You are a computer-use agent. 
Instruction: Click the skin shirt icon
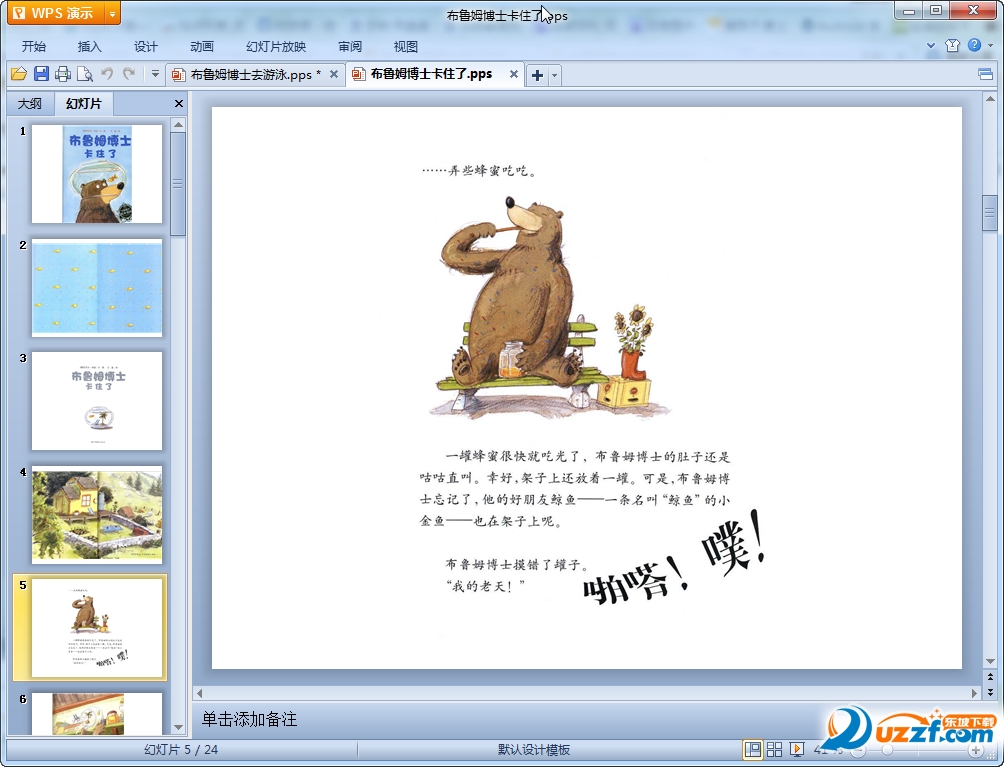(952, 45)
